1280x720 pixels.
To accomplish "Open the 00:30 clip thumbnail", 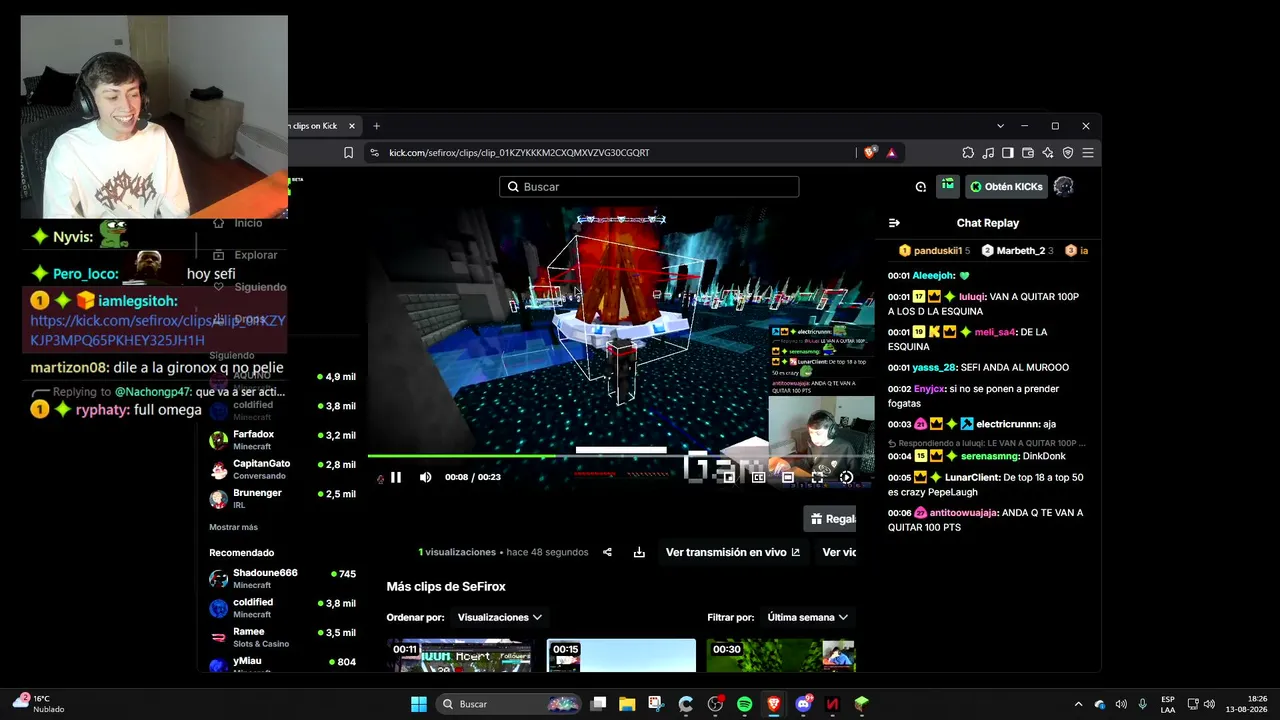I will [781, 656].
